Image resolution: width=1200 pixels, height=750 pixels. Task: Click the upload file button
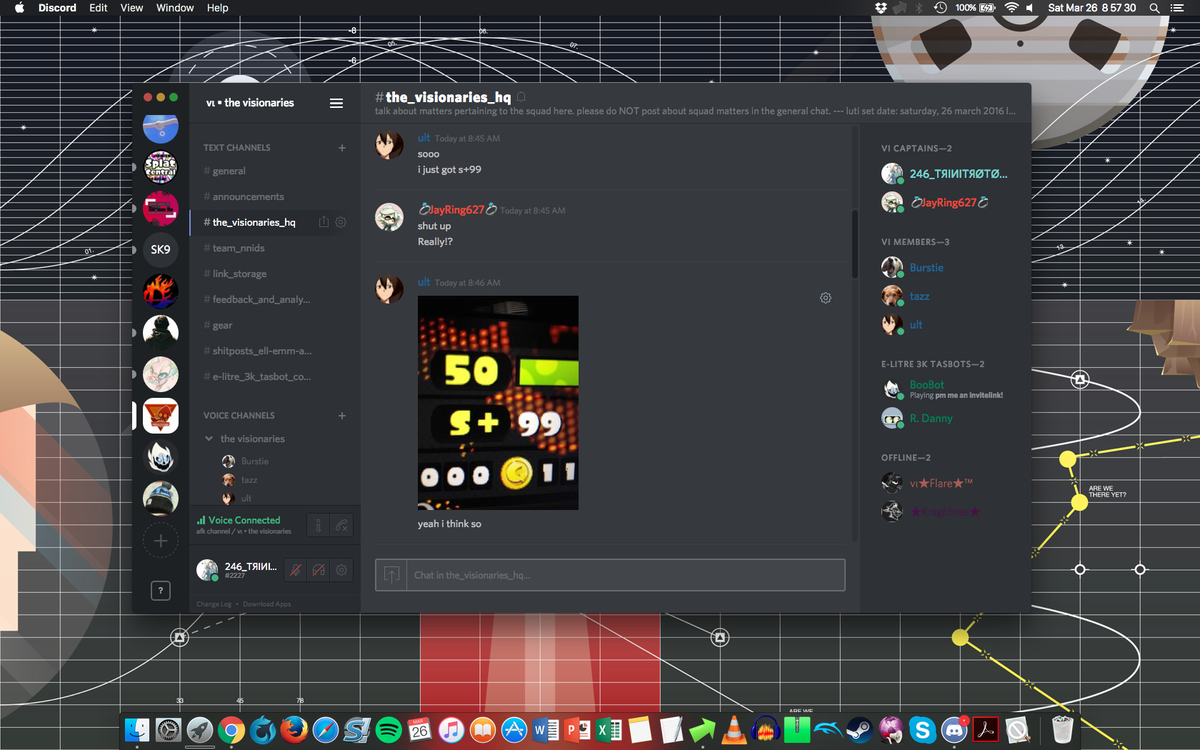391,575
